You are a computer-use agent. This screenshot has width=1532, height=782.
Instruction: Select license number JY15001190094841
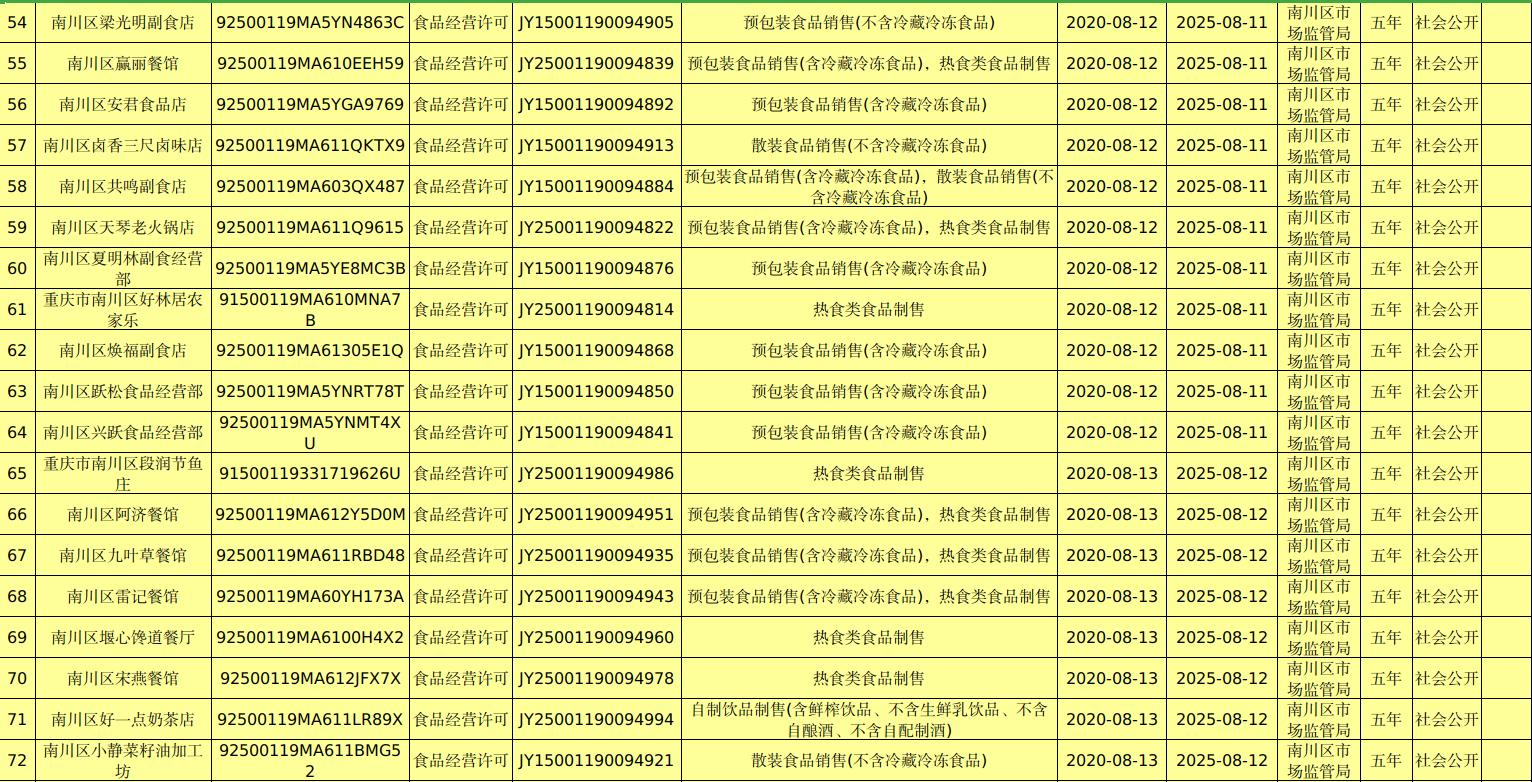click(596, 432)
